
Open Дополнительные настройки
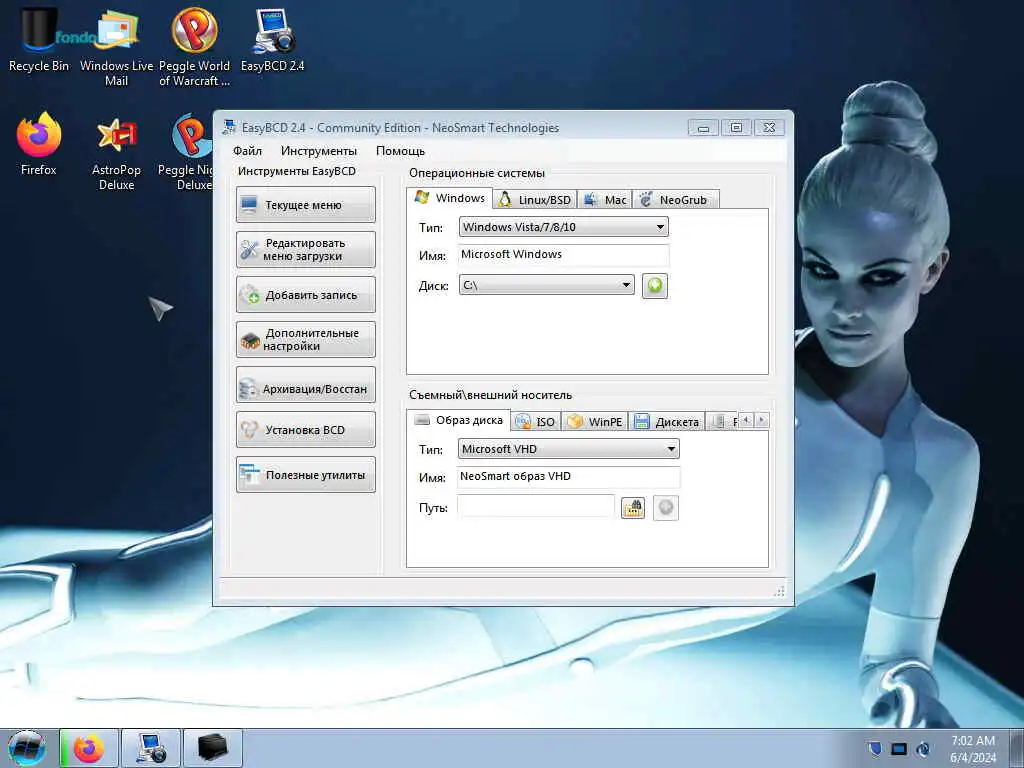tap(306, 340)
